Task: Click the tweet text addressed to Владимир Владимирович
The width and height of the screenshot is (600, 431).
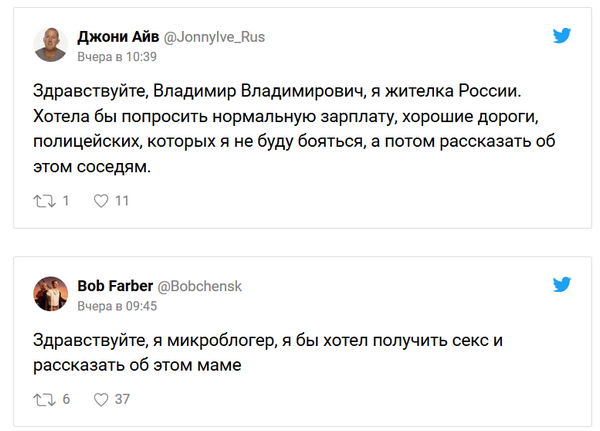Action: 290,129
